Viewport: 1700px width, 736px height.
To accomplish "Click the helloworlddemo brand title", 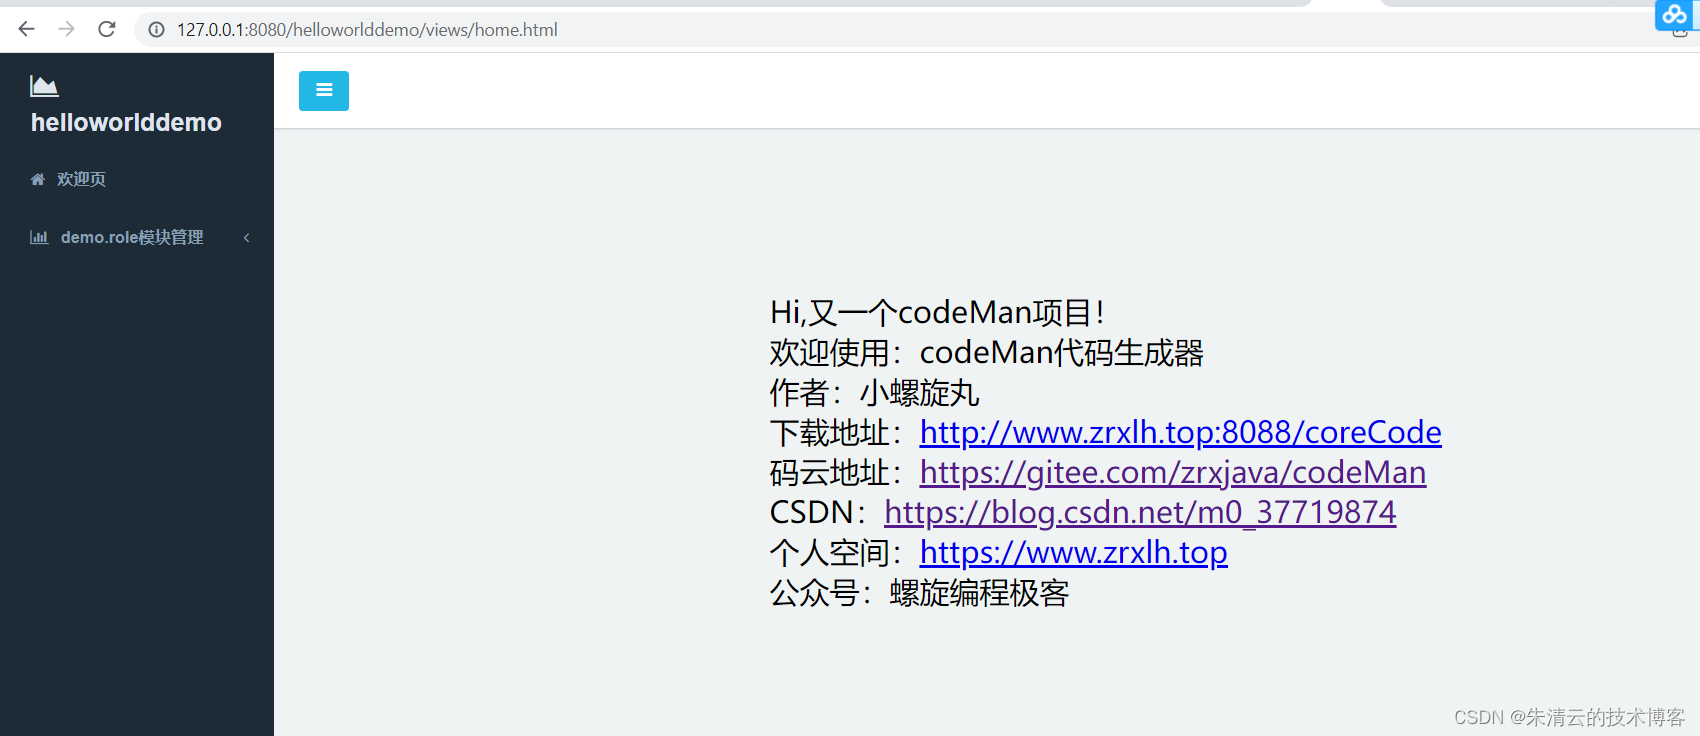I will [126, 123].
